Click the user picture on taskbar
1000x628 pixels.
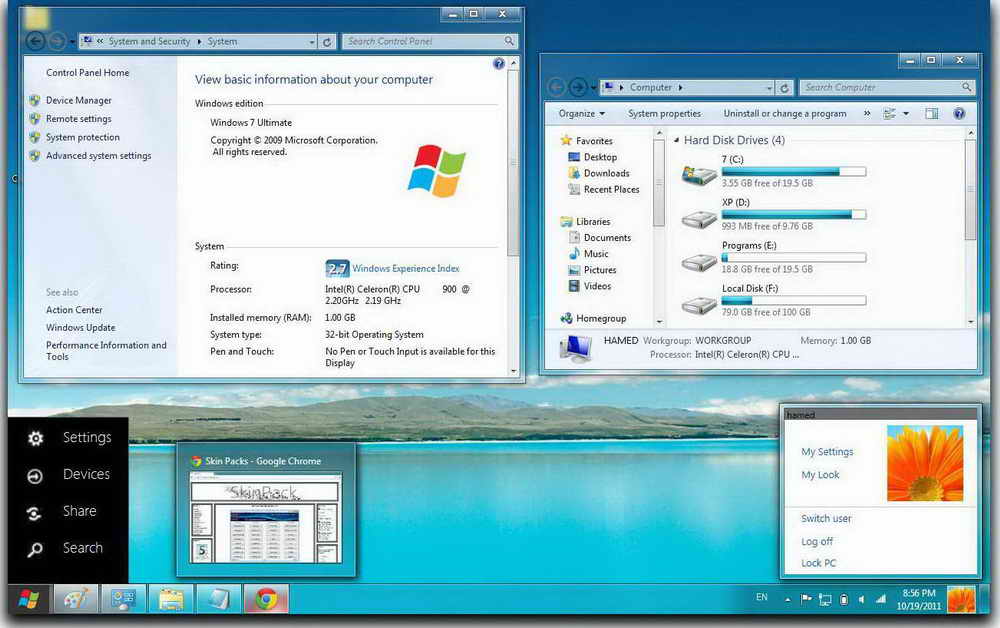click(961, 599)
